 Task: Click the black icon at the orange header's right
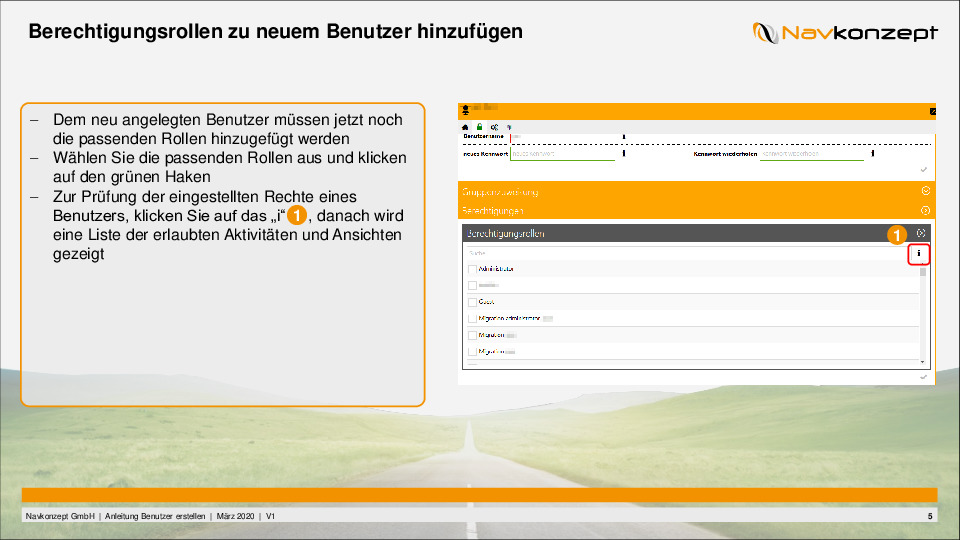pos(932,111)
